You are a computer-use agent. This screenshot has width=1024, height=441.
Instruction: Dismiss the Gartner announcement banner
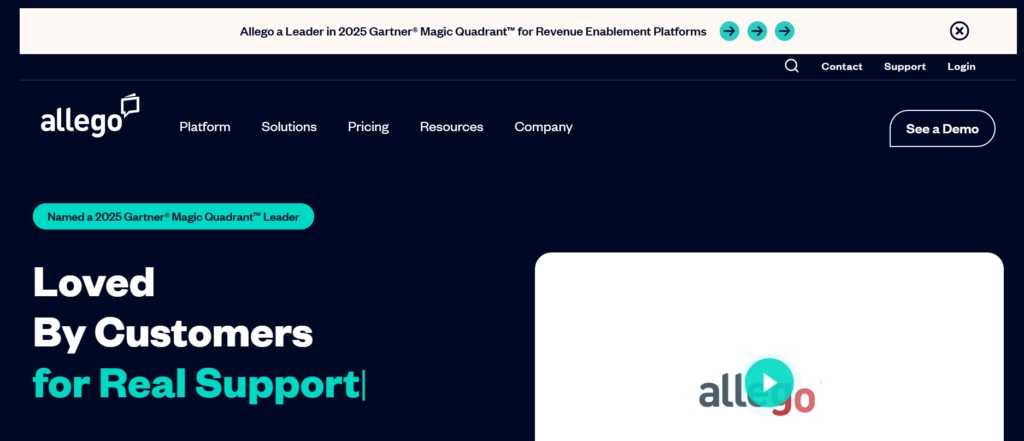coord(959,31)
